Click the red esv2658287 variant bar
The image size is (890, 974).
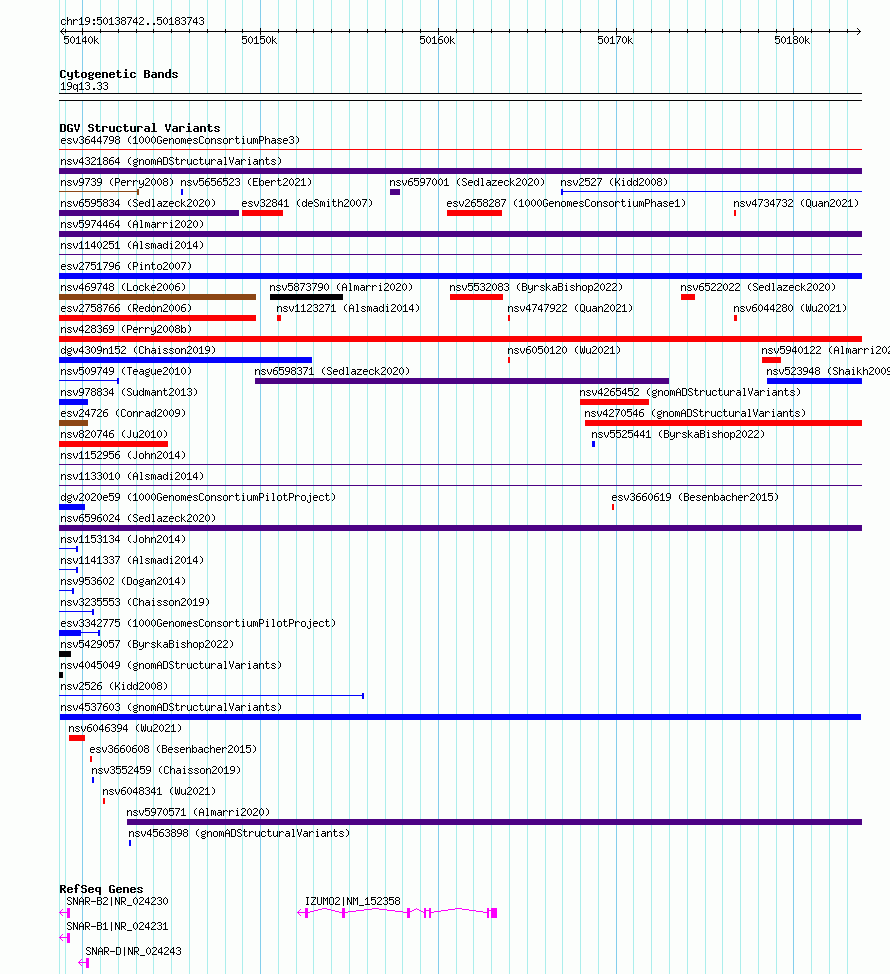point(474,213)
